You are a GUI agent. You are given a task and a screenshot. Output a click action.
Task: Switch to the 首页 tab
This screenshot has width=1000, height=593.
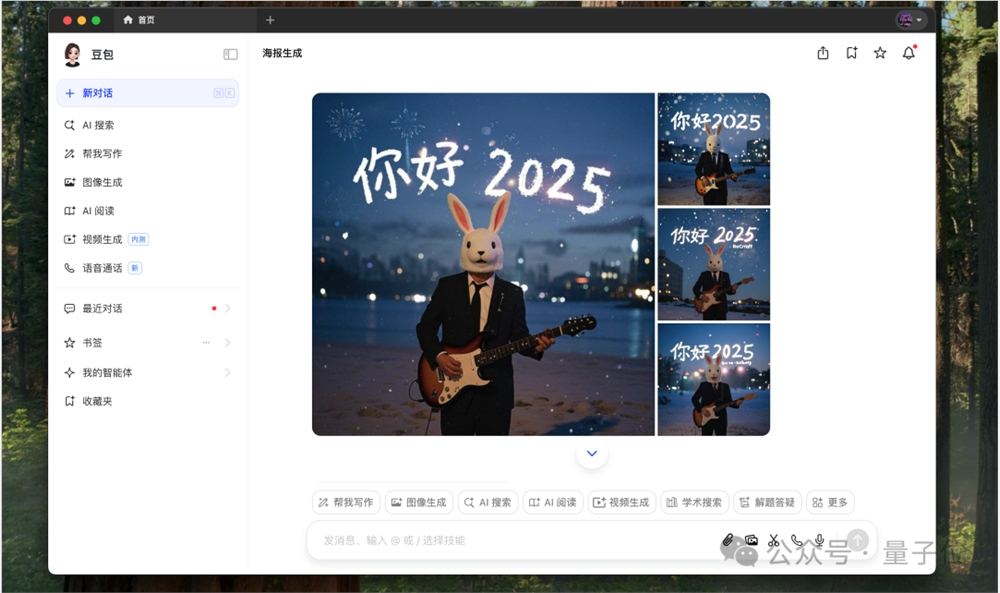[x=141, y=19]
